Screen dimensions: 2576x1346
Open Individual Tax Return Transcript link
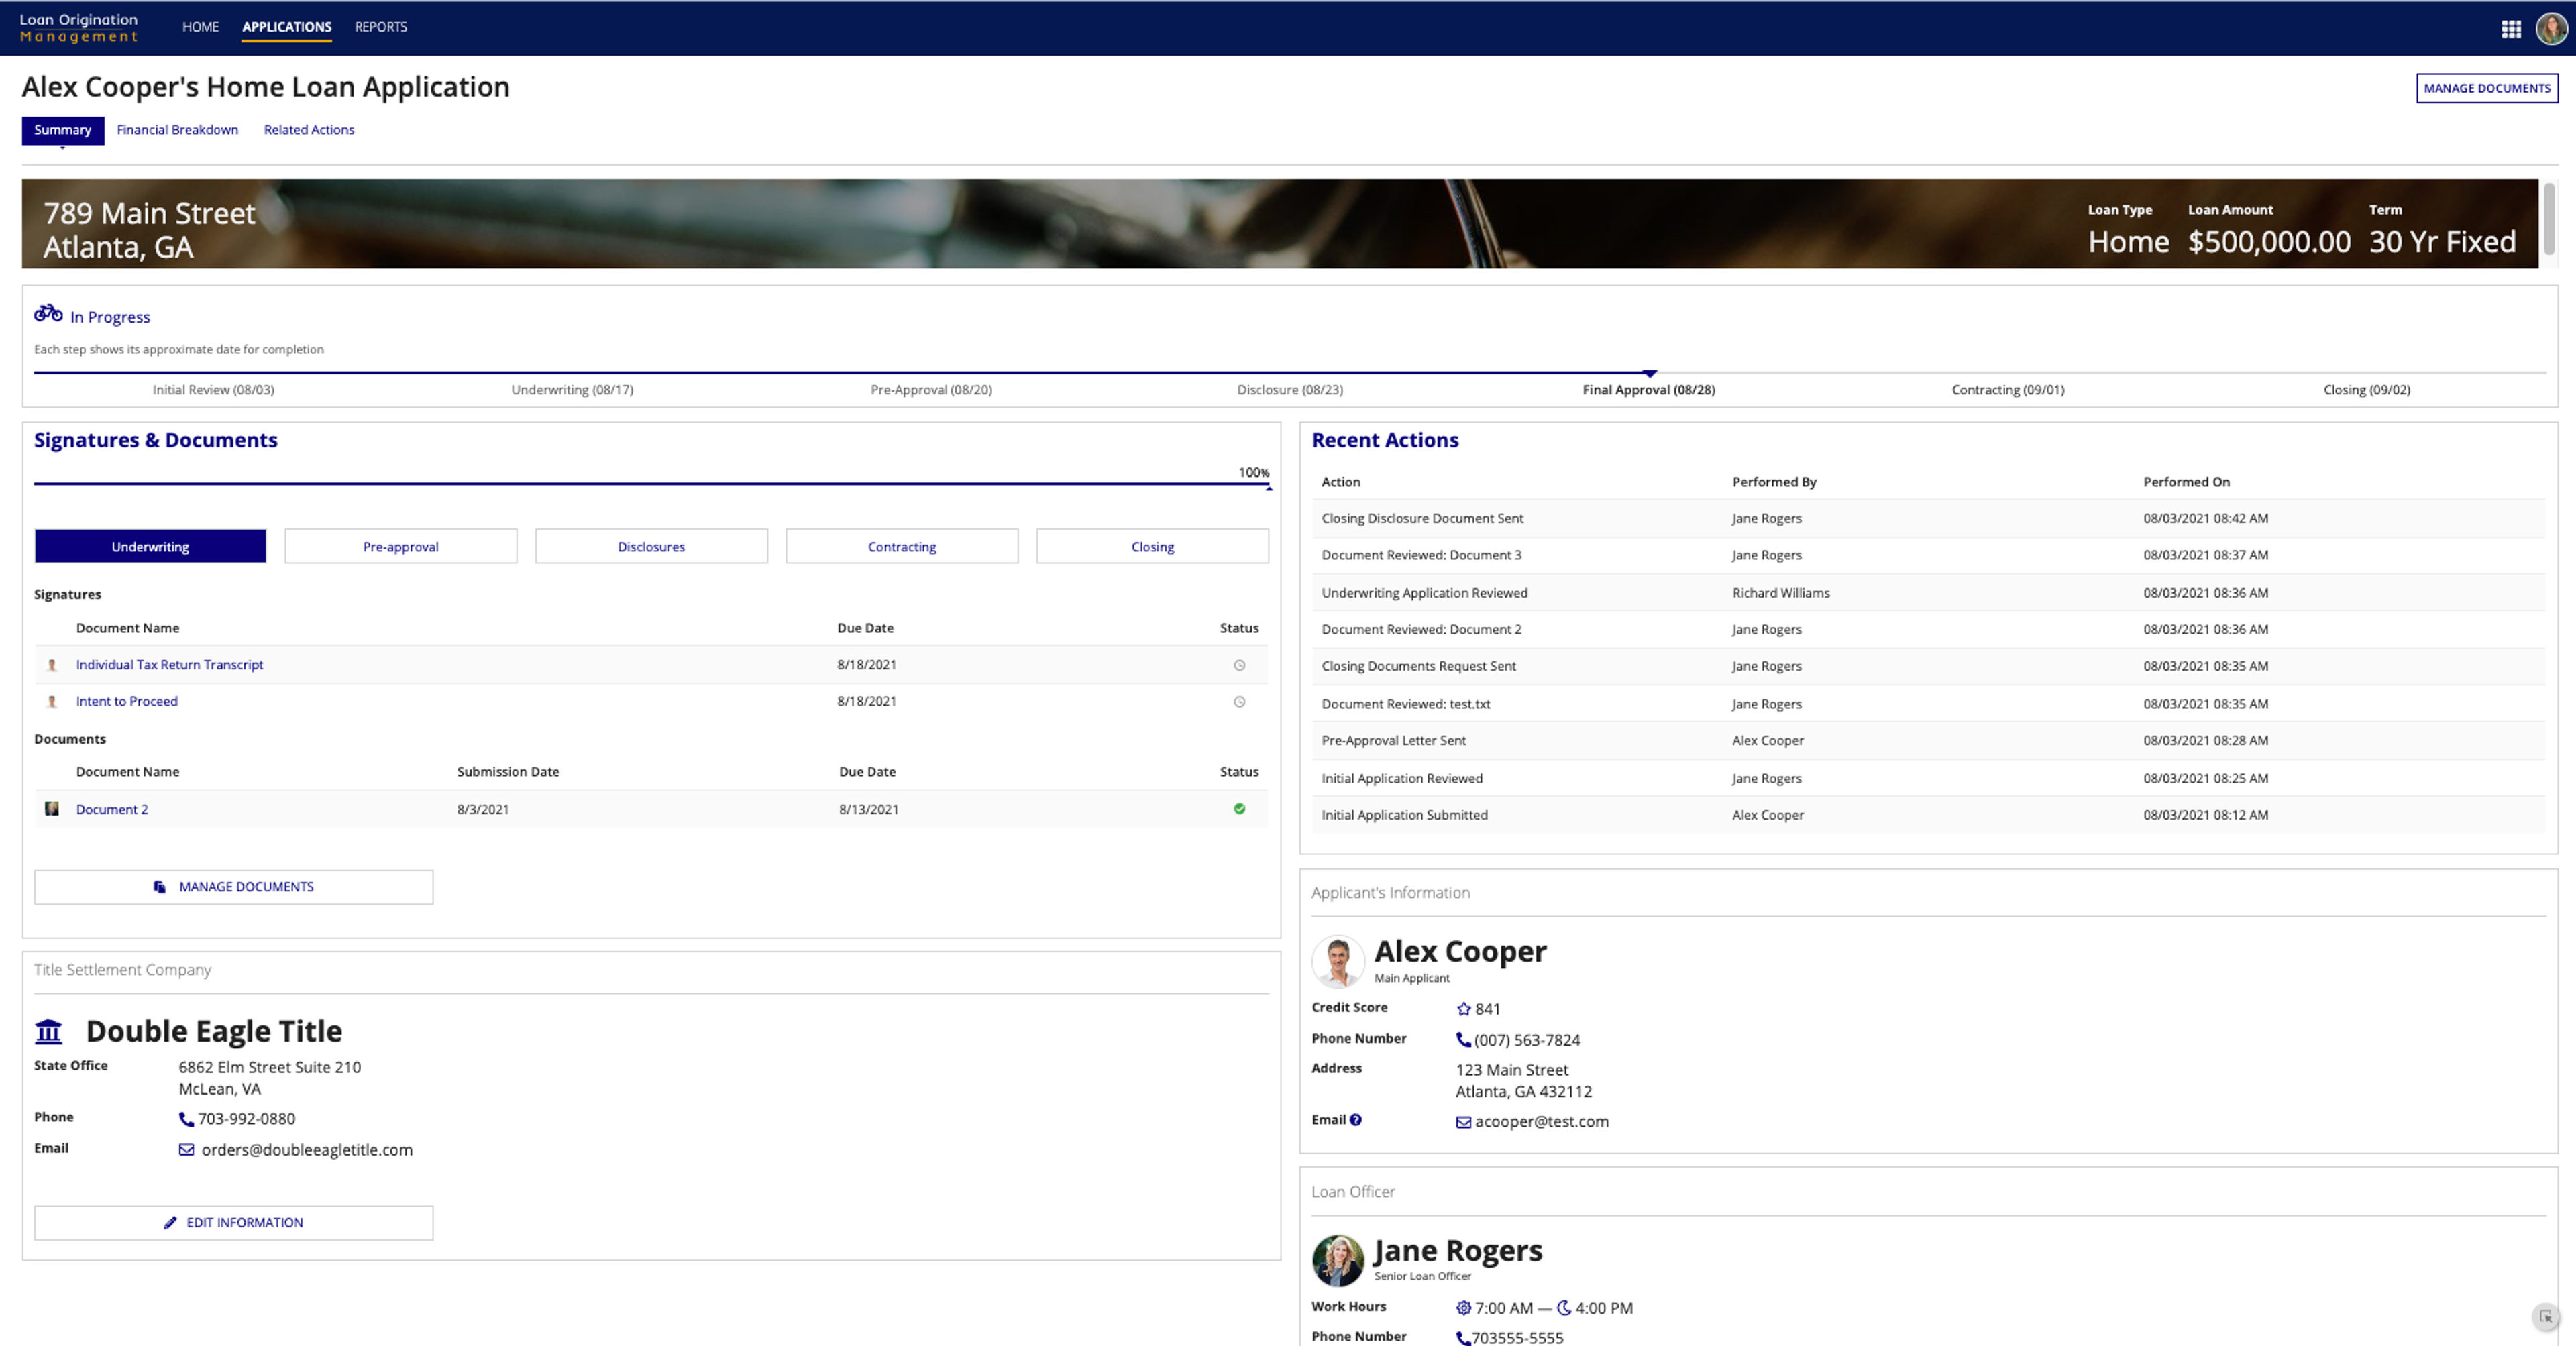(x=169, y=665)
